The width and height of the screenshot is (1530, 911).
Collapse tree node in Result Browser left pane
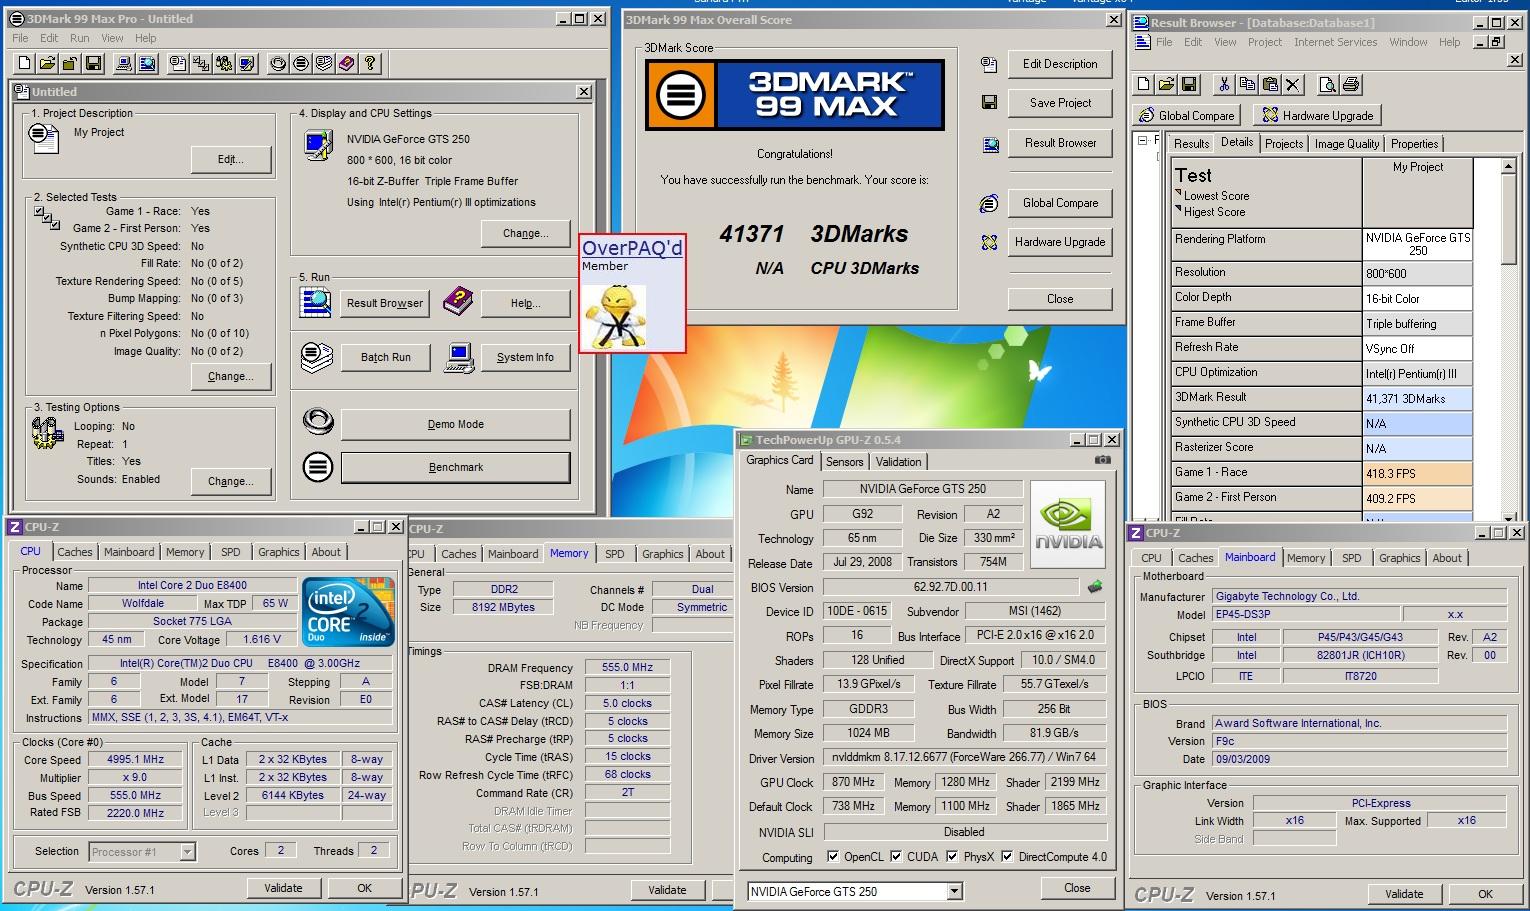[1142, 141]
